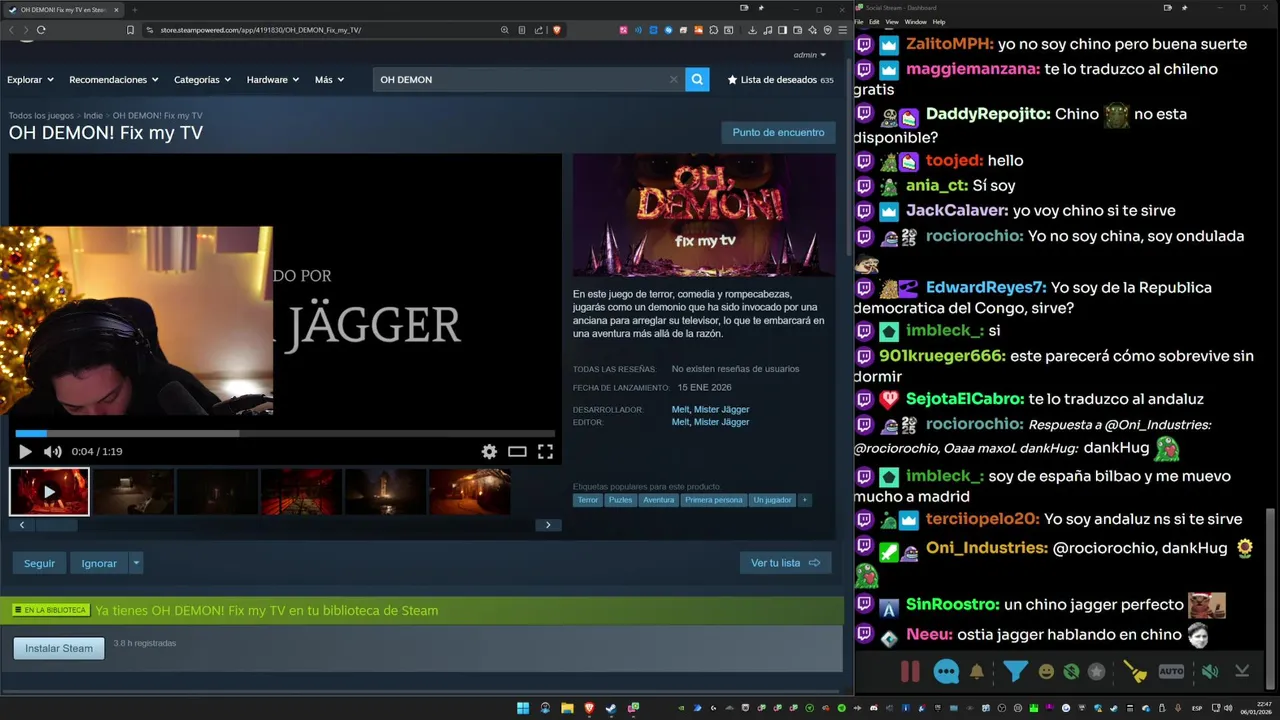This screenshot has width=1280, height=720.
Task: Clear chat with the yellow broom
Action: [x=1135, y=672]
